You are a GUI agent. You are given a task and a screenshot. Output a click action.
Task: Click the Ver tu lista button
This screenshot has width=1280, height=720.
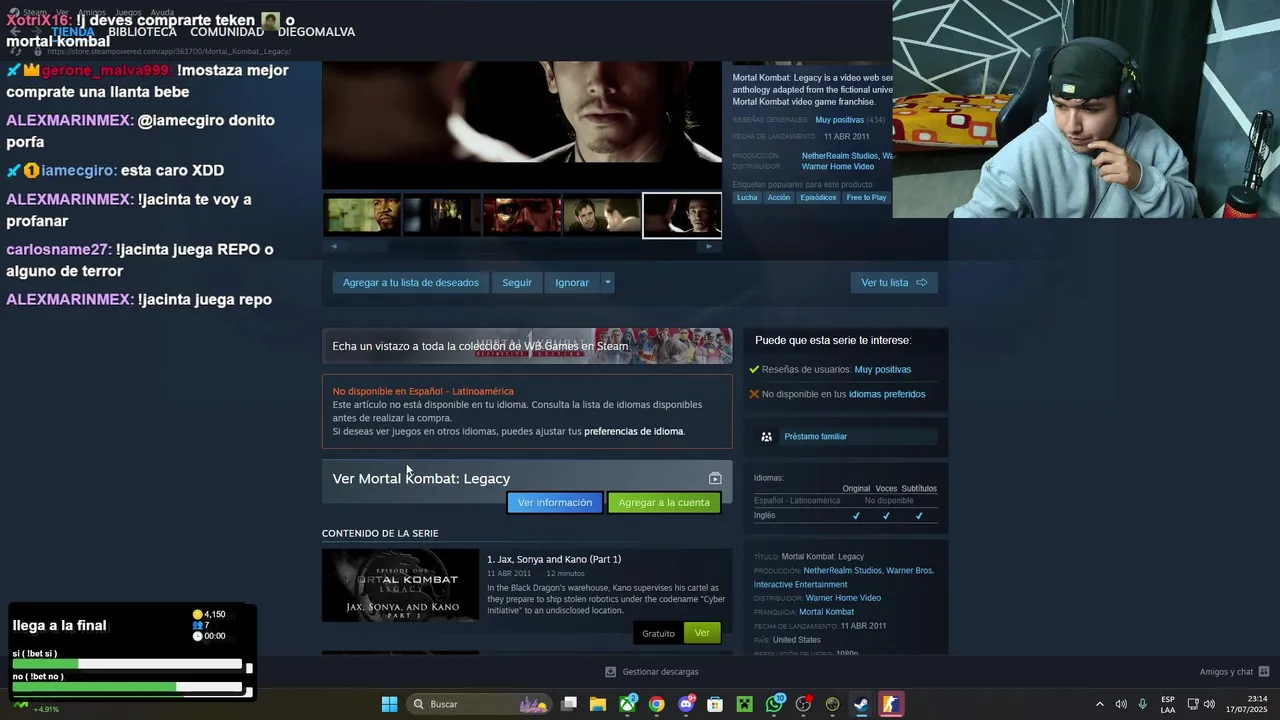click(894, 283)
